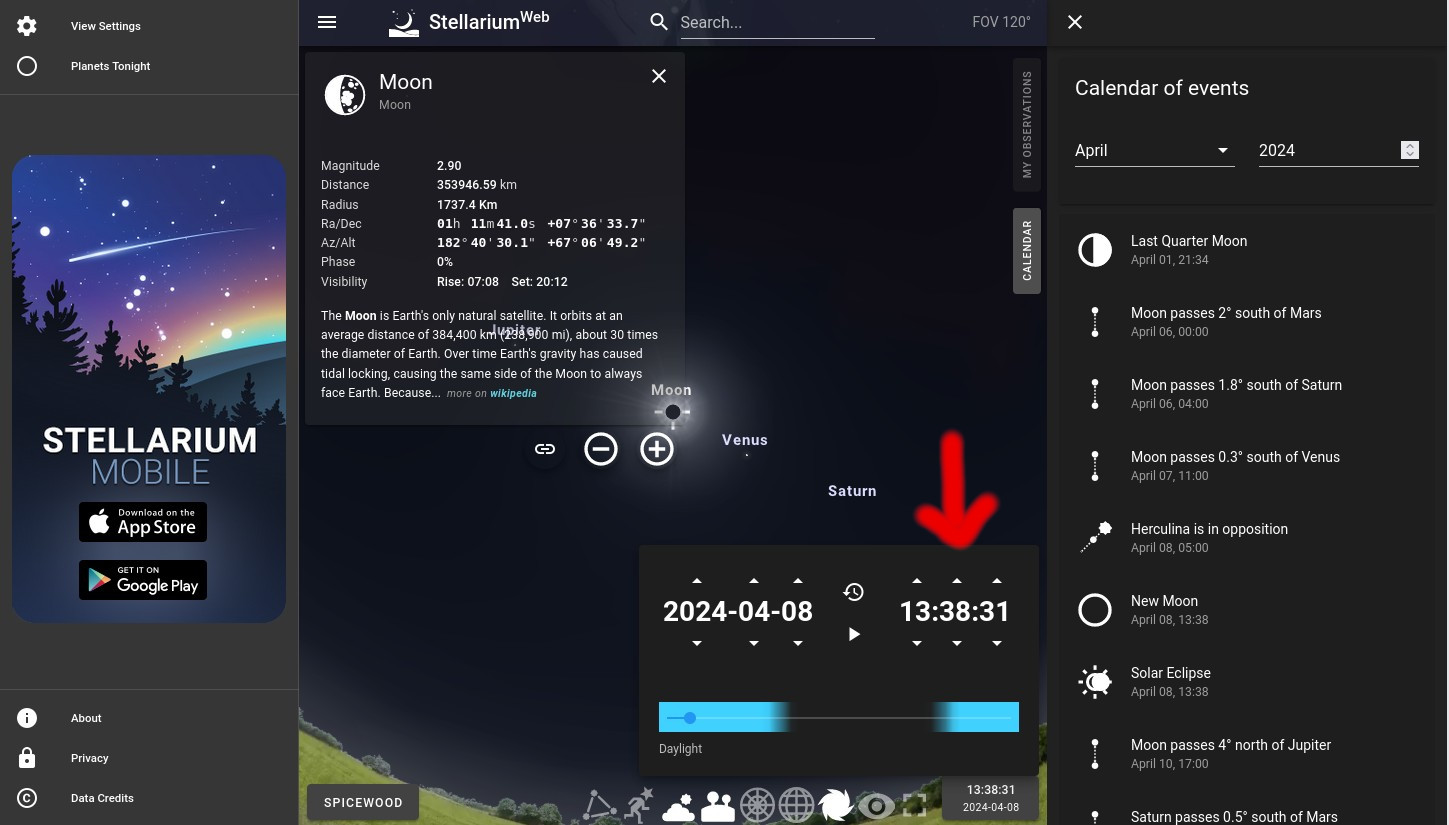Viewport: 1449px width, 825px height.
Task: Enable night mode eye icon
Action: tap(876, 805)
